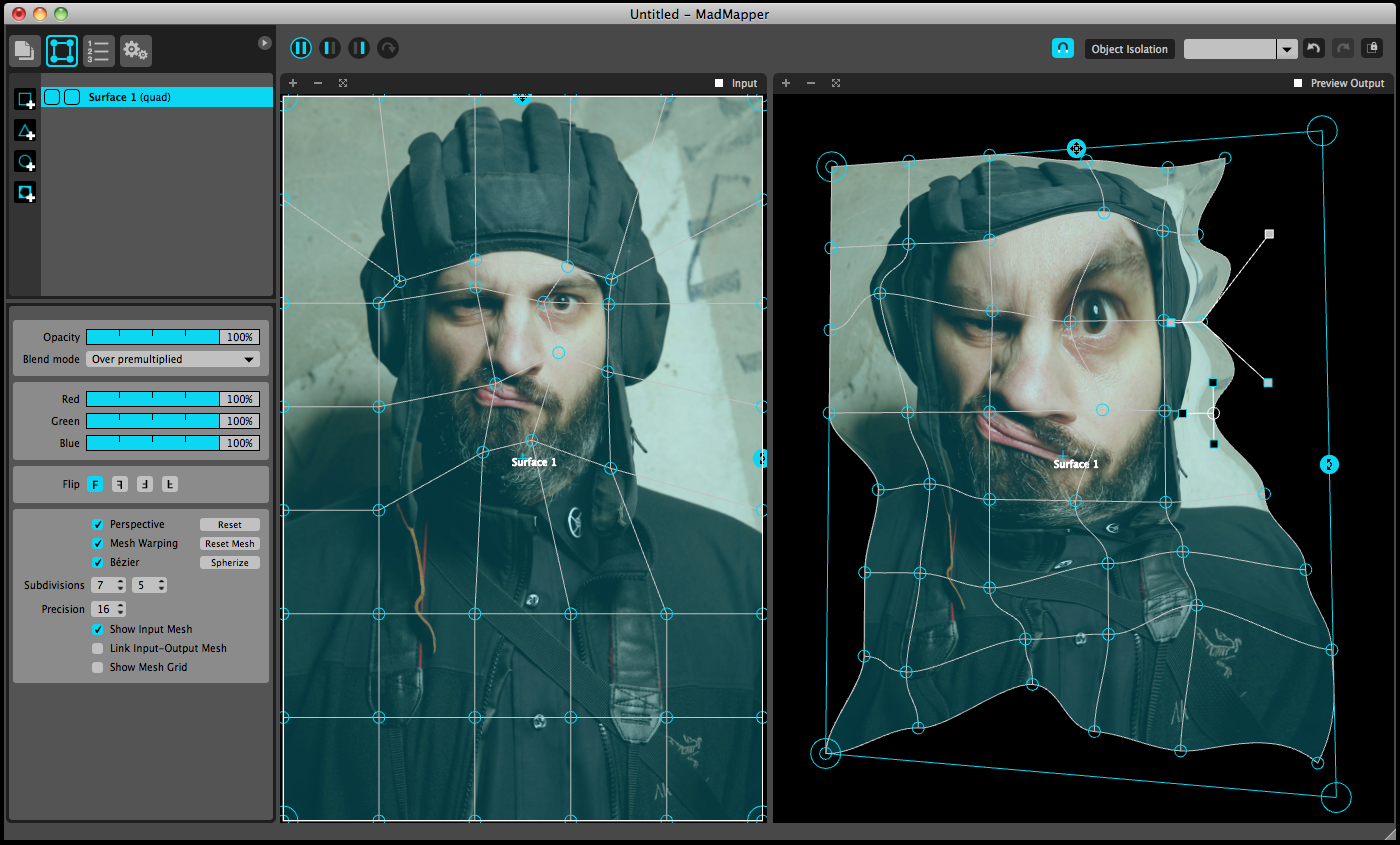Click the add triangle surface tool
This screenshot has width=1400, height=845.
pos(25,131)
